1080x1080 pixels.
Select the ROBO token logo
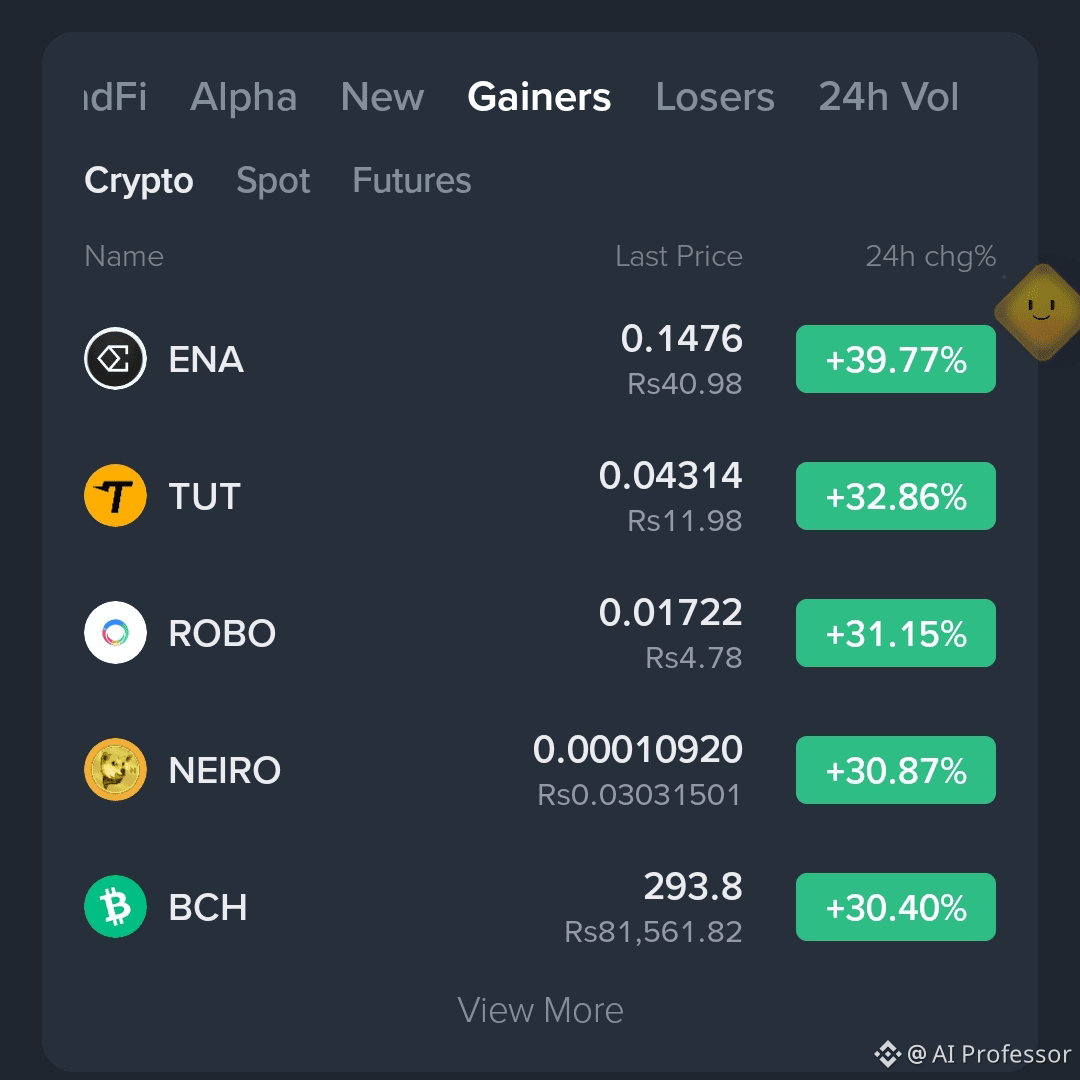115,632
